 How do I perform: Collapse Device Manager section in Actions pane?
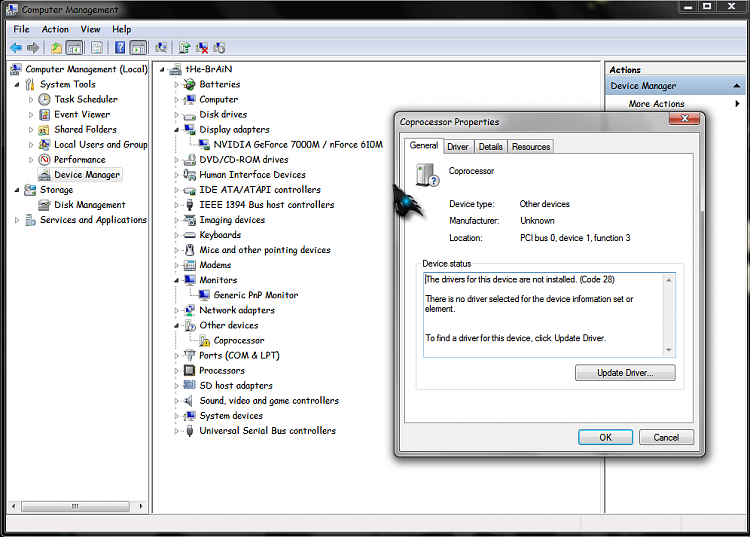coord(737,86)
